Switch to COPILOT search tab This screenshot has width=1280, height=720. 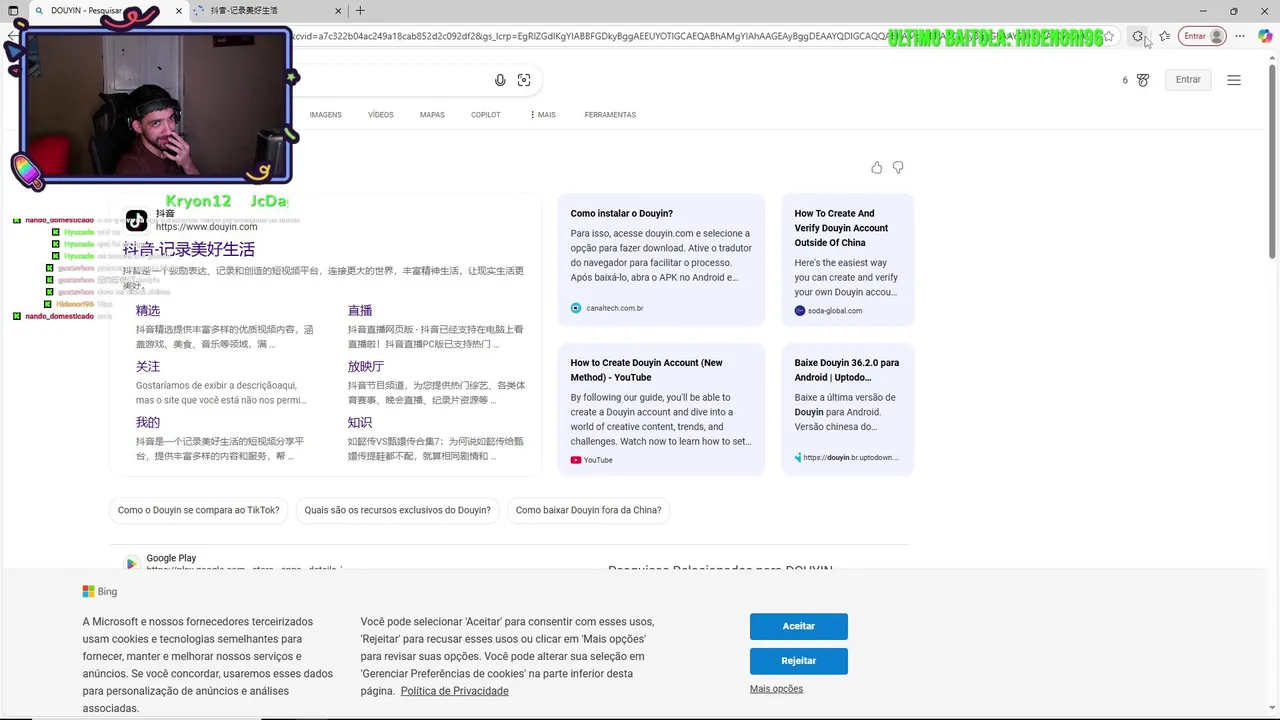[x=486, y=115]
